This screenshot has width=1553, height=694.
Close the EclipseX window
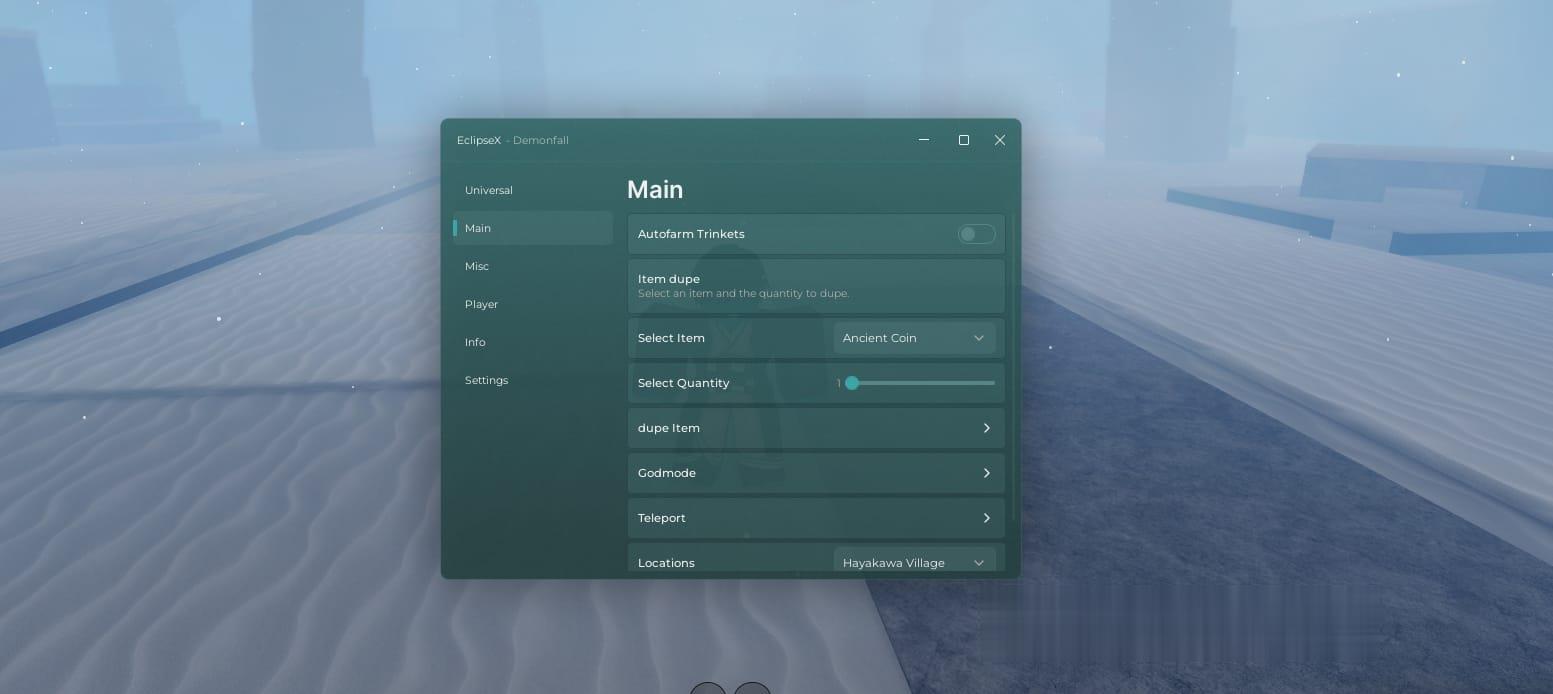coord(1000,140)
